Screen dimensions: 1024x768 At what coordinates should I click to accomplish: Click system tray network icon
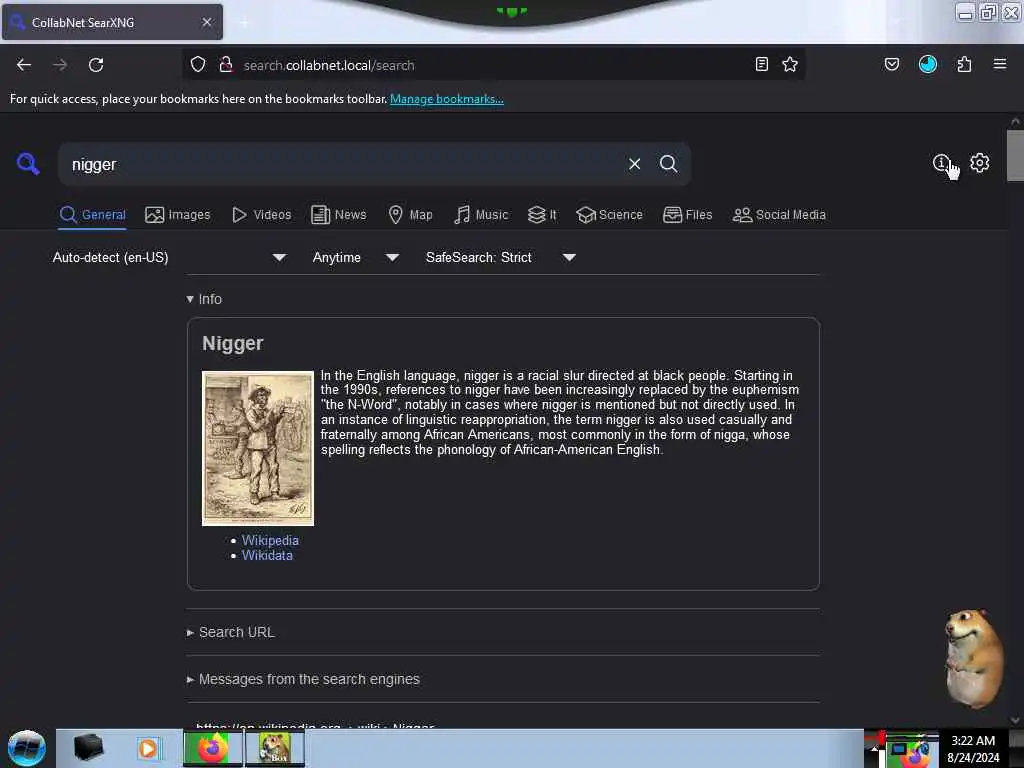tap(900, 748)
